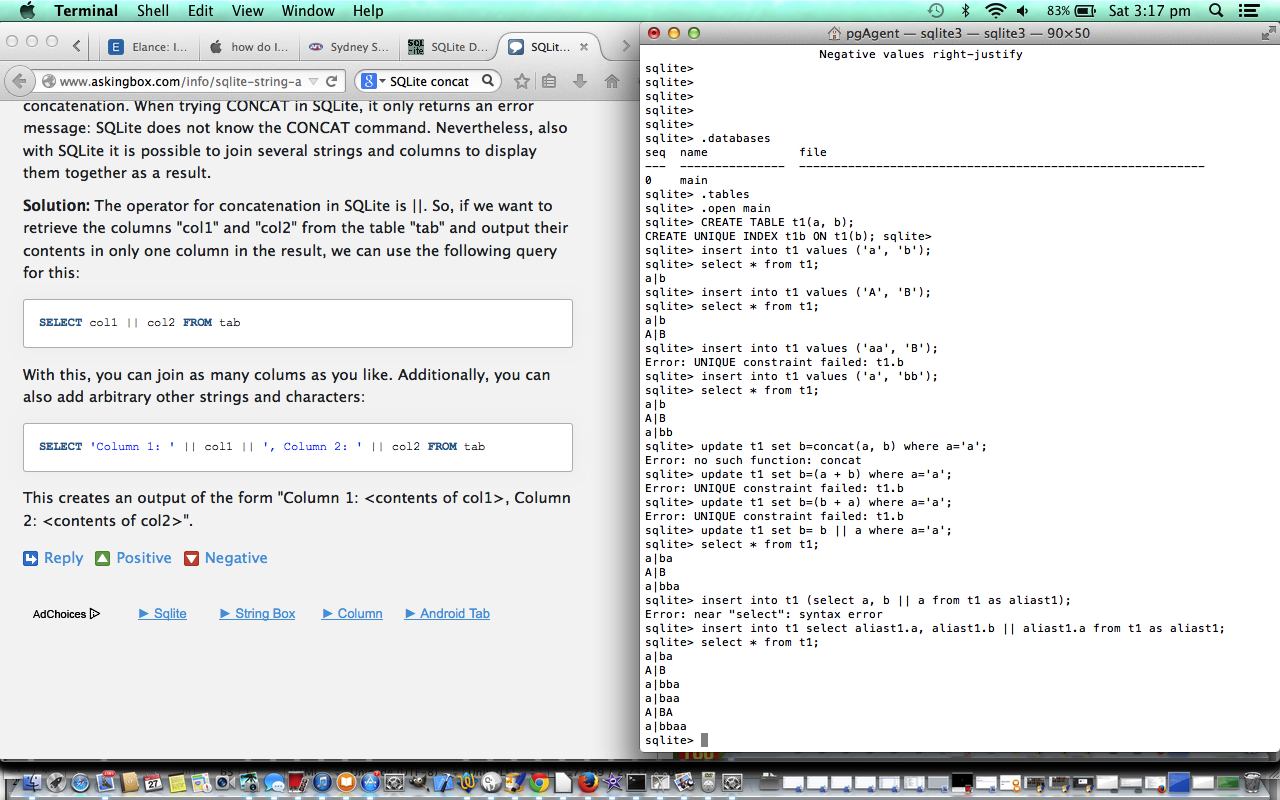The height and width of the screenshot is (800, 1280).
Task: Click the search magnifier in the search box
Action: [488, 81]
